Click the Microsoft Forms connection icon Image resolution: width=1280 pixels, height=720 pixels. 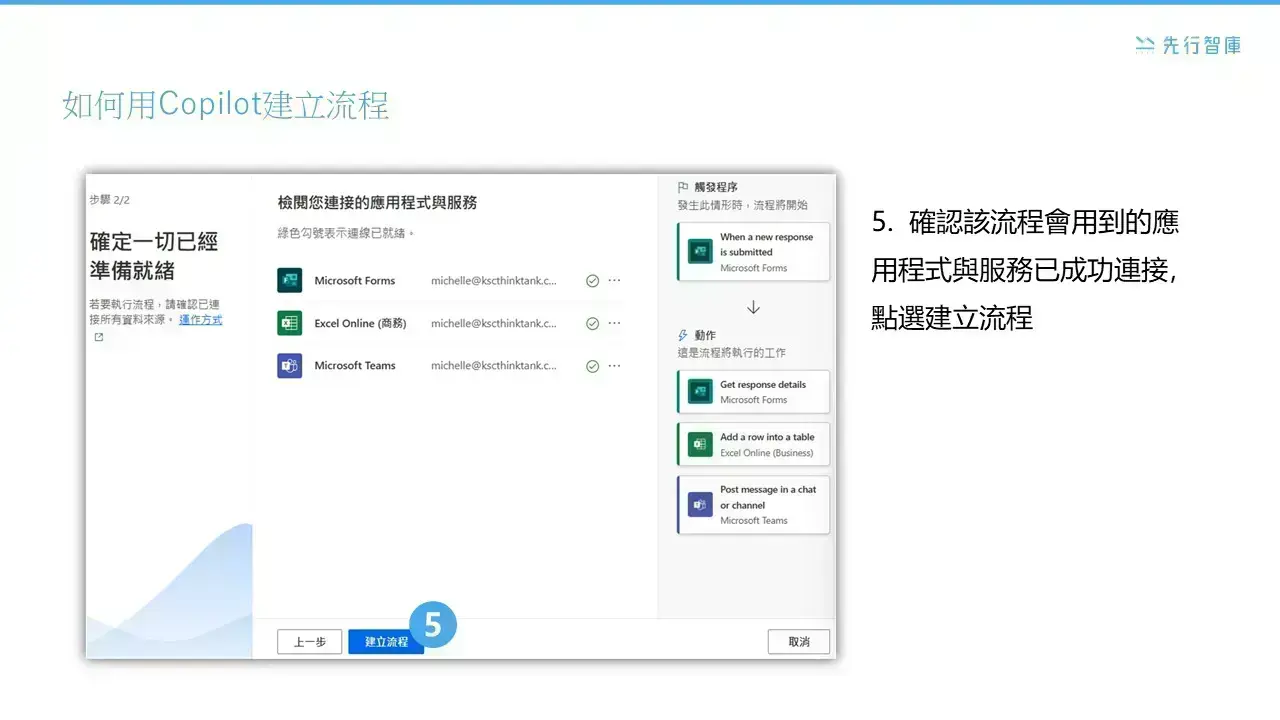289,281
